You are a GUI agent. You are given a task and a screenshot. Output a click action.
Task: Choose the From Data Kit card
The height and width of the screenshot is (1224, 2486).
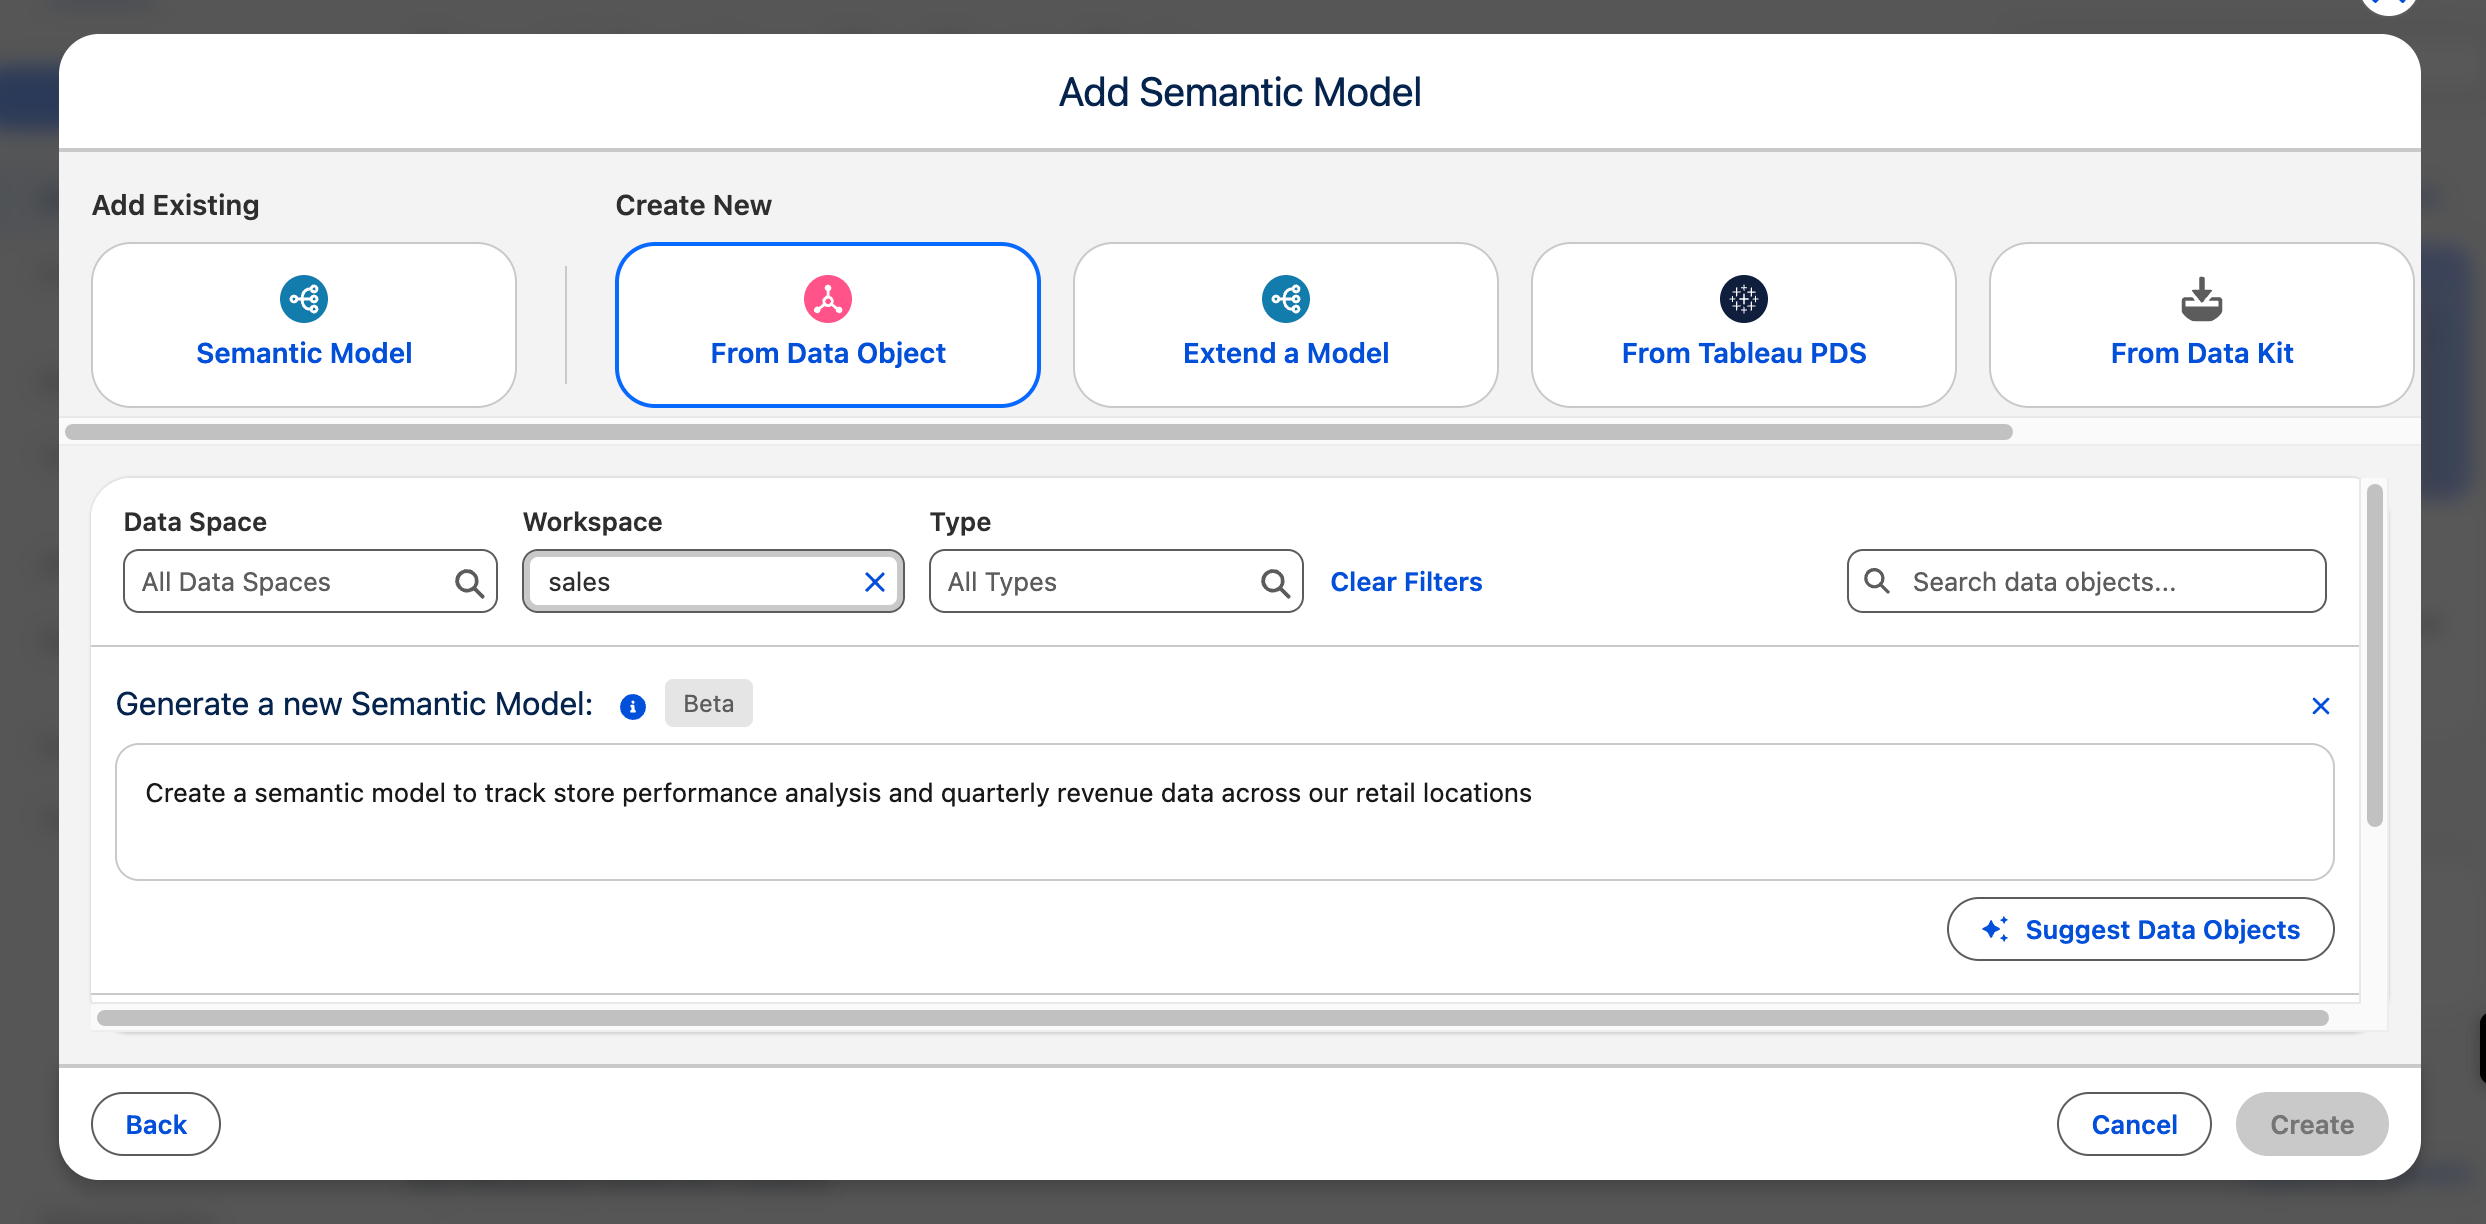pyautogui.click(x=2202, y=325)
